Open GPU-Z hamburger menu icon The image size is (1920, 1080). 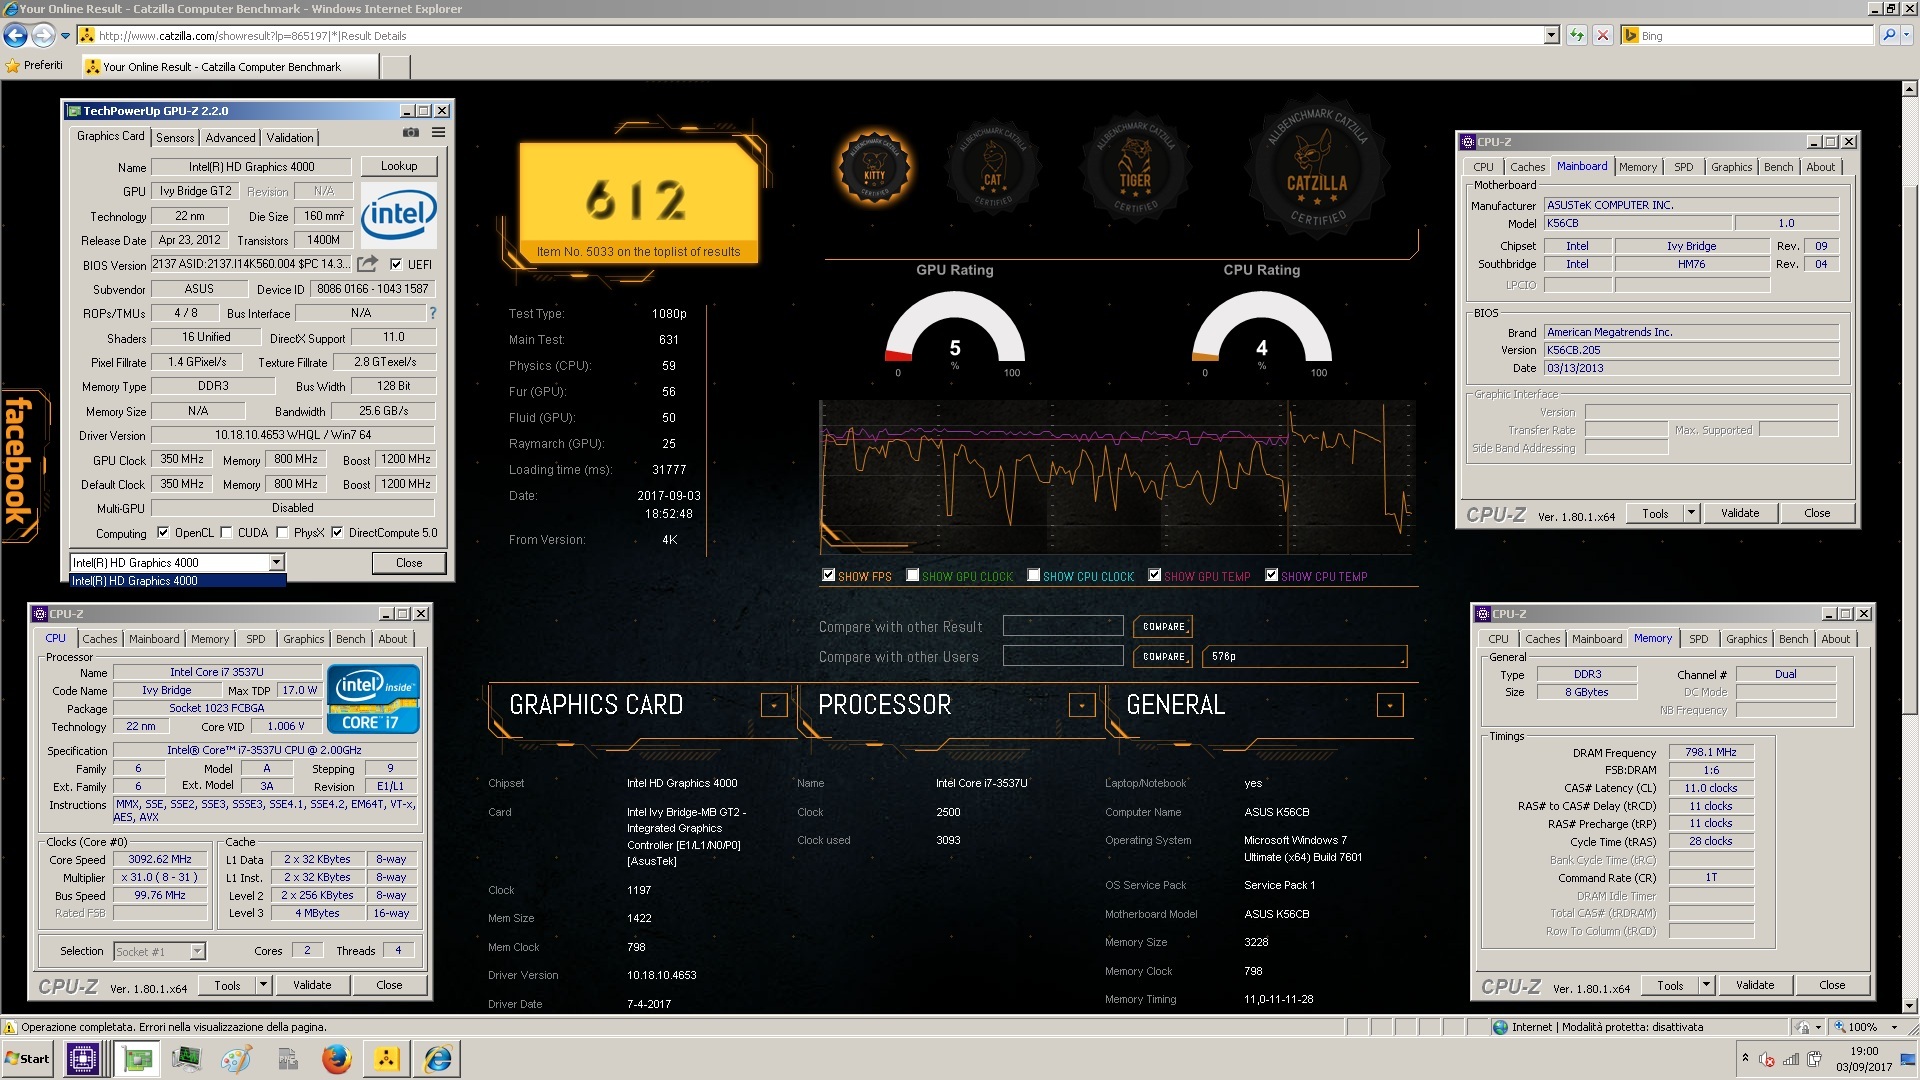[438, 133]
